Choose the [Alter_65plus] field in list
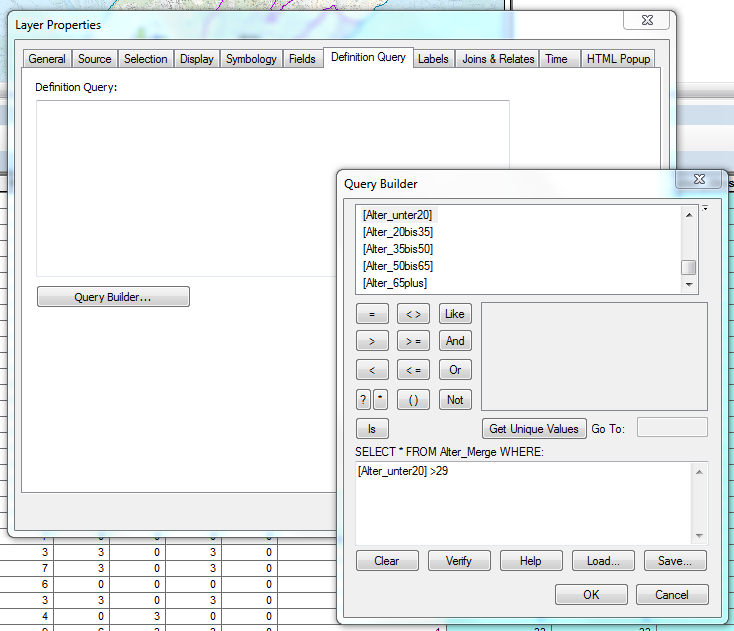734x631 pixels. pos(394,283)
